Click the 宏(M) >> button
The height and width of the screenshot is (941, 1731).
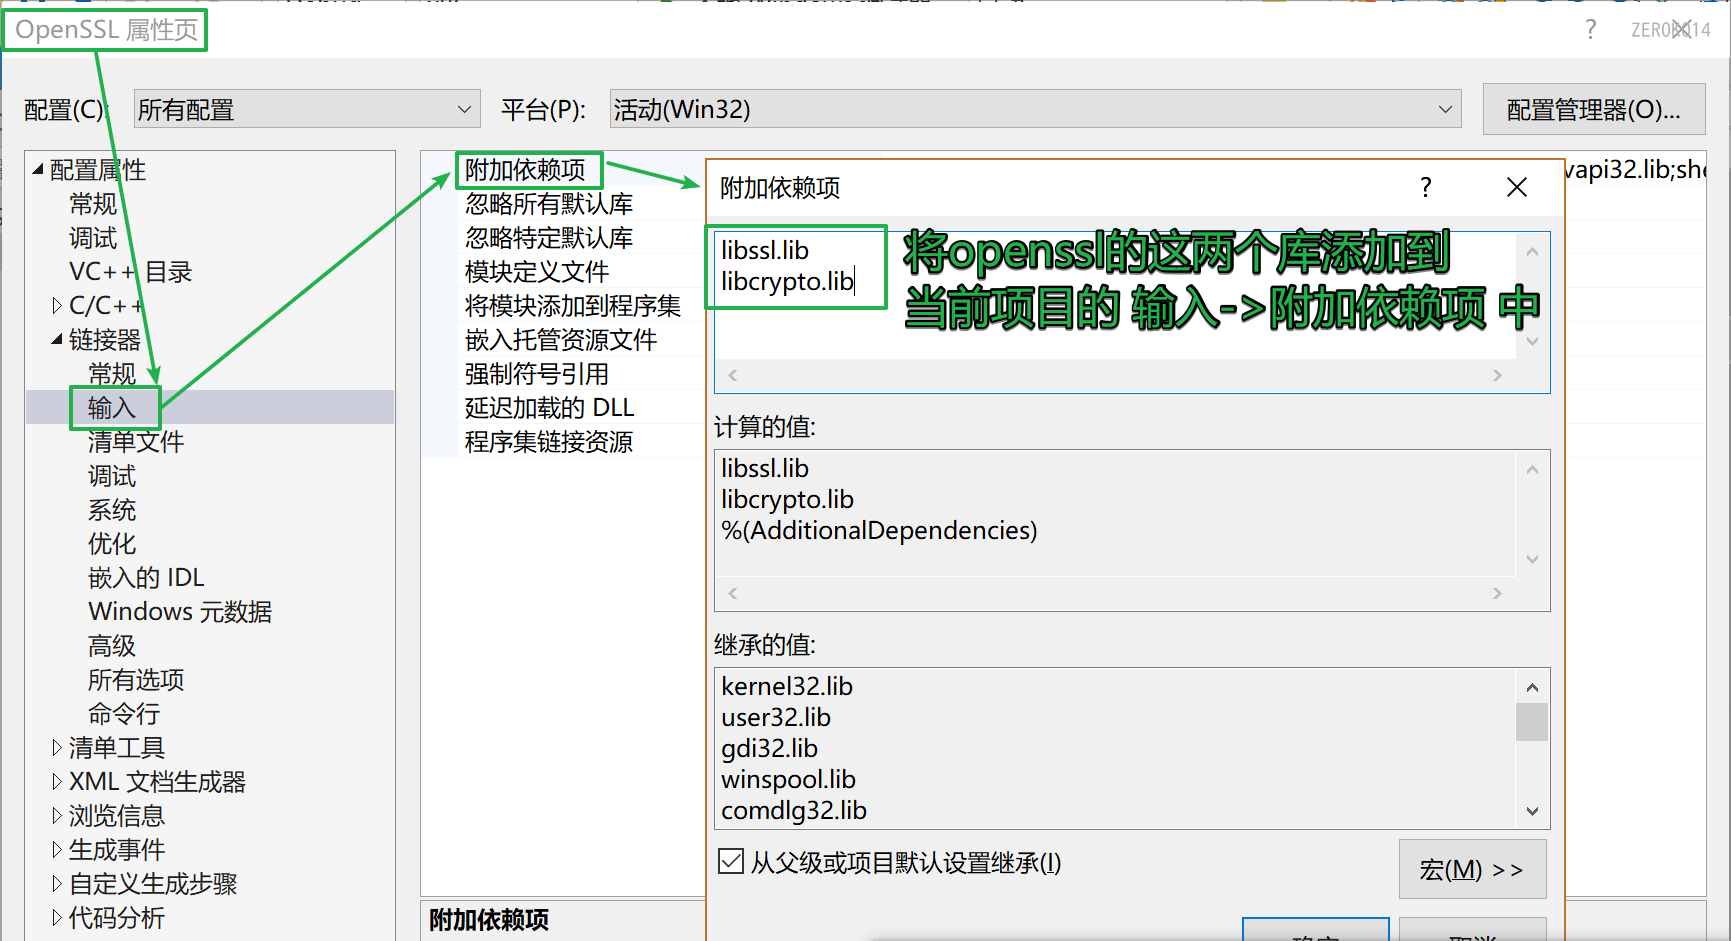click(1472, 869)
